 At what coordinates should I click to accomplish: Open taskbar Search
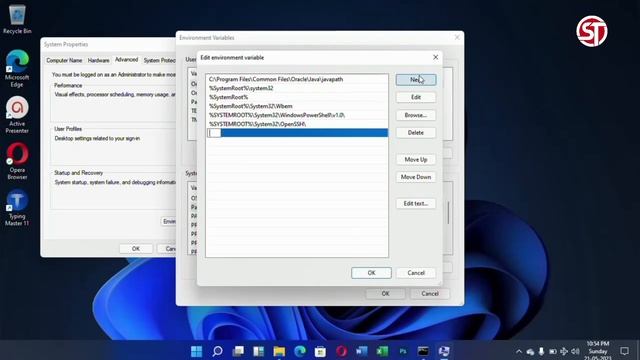[217, 351]
